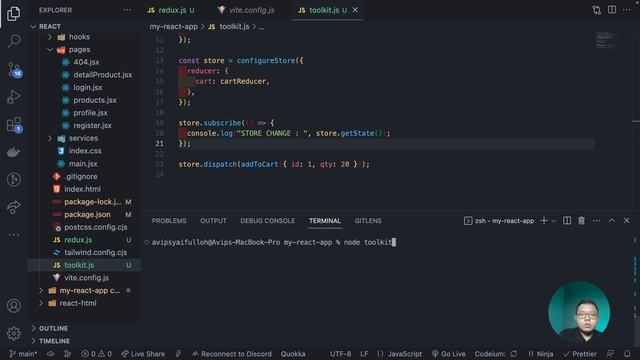Split the terminal panel
This screenshot has height=360, width=640.
(567, 220)
